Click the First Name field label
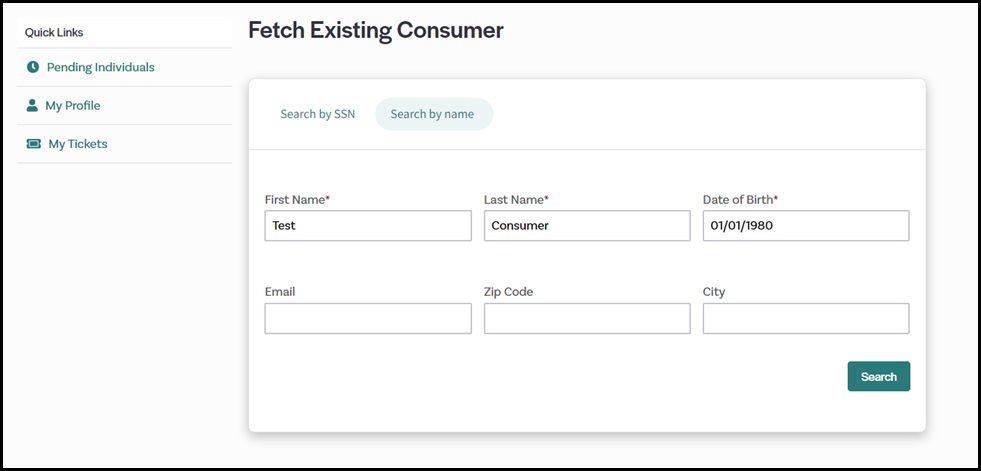The image size is (981, 471). tap(296, 200)
